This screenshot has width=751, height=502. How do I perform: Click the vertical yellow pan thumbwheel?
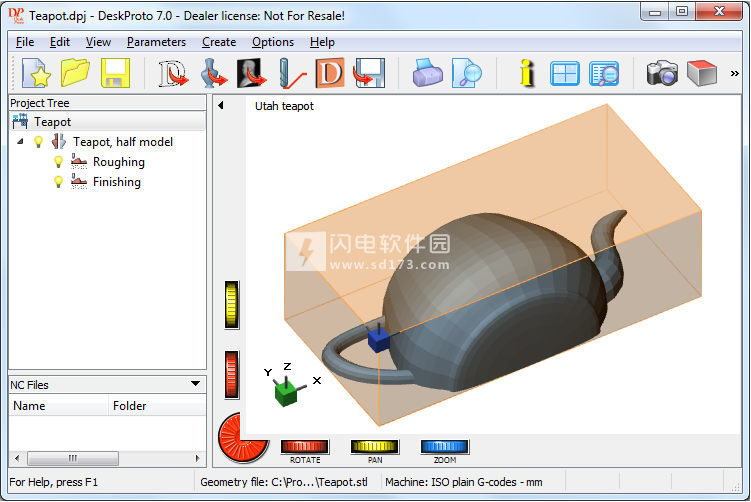(x=231, y=305)
